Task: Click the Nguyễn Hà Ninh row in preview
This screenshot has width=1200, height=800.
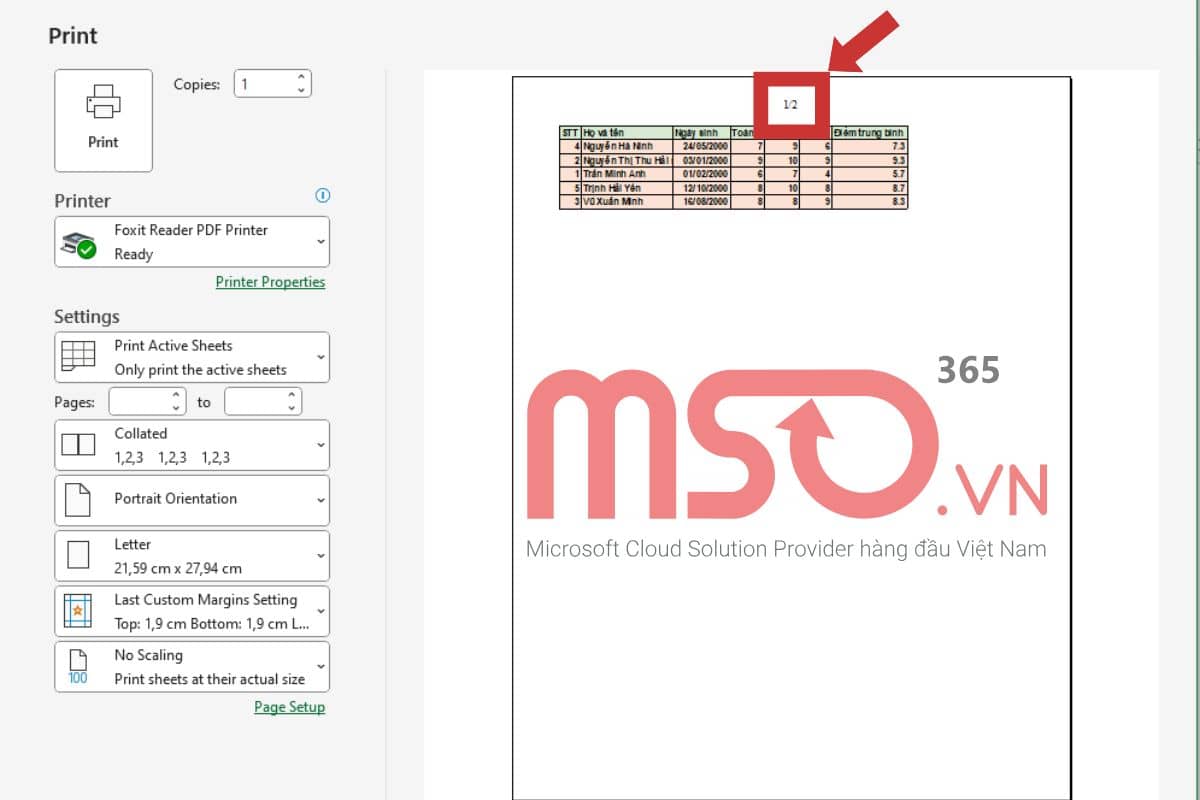Action: pos(733,146)
